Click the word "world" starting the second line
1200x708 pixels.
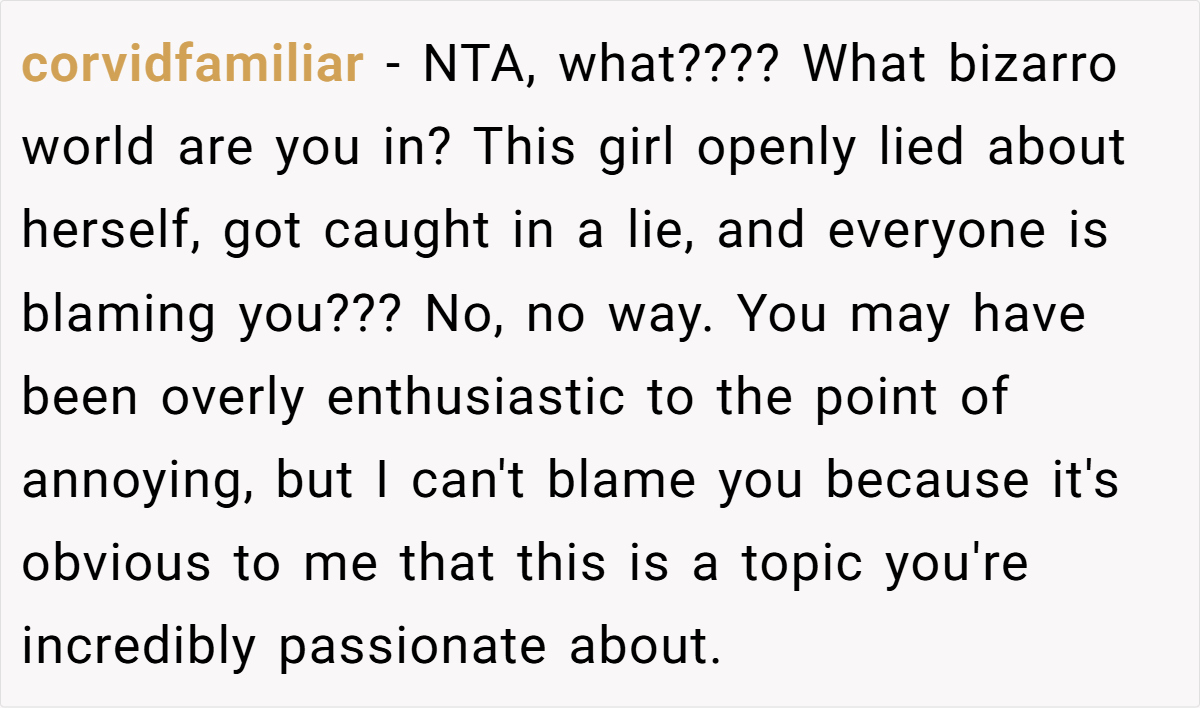88,148
